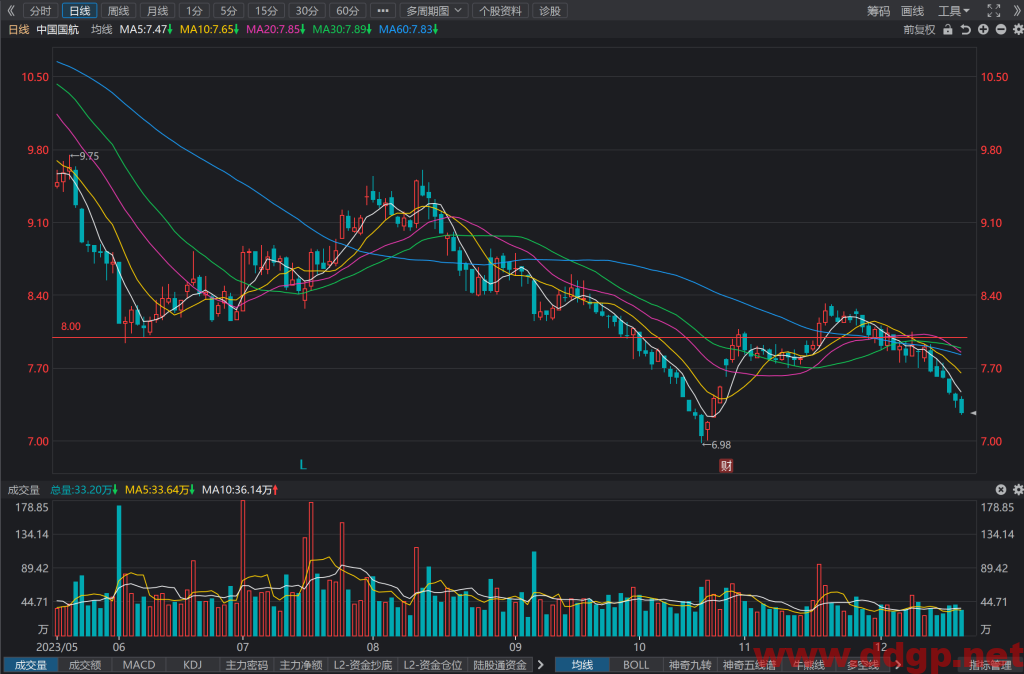Viewport: 1024px width, 674px height.
Task: Select 主力密码 indicator tab
Action: [x=247, y=665]
